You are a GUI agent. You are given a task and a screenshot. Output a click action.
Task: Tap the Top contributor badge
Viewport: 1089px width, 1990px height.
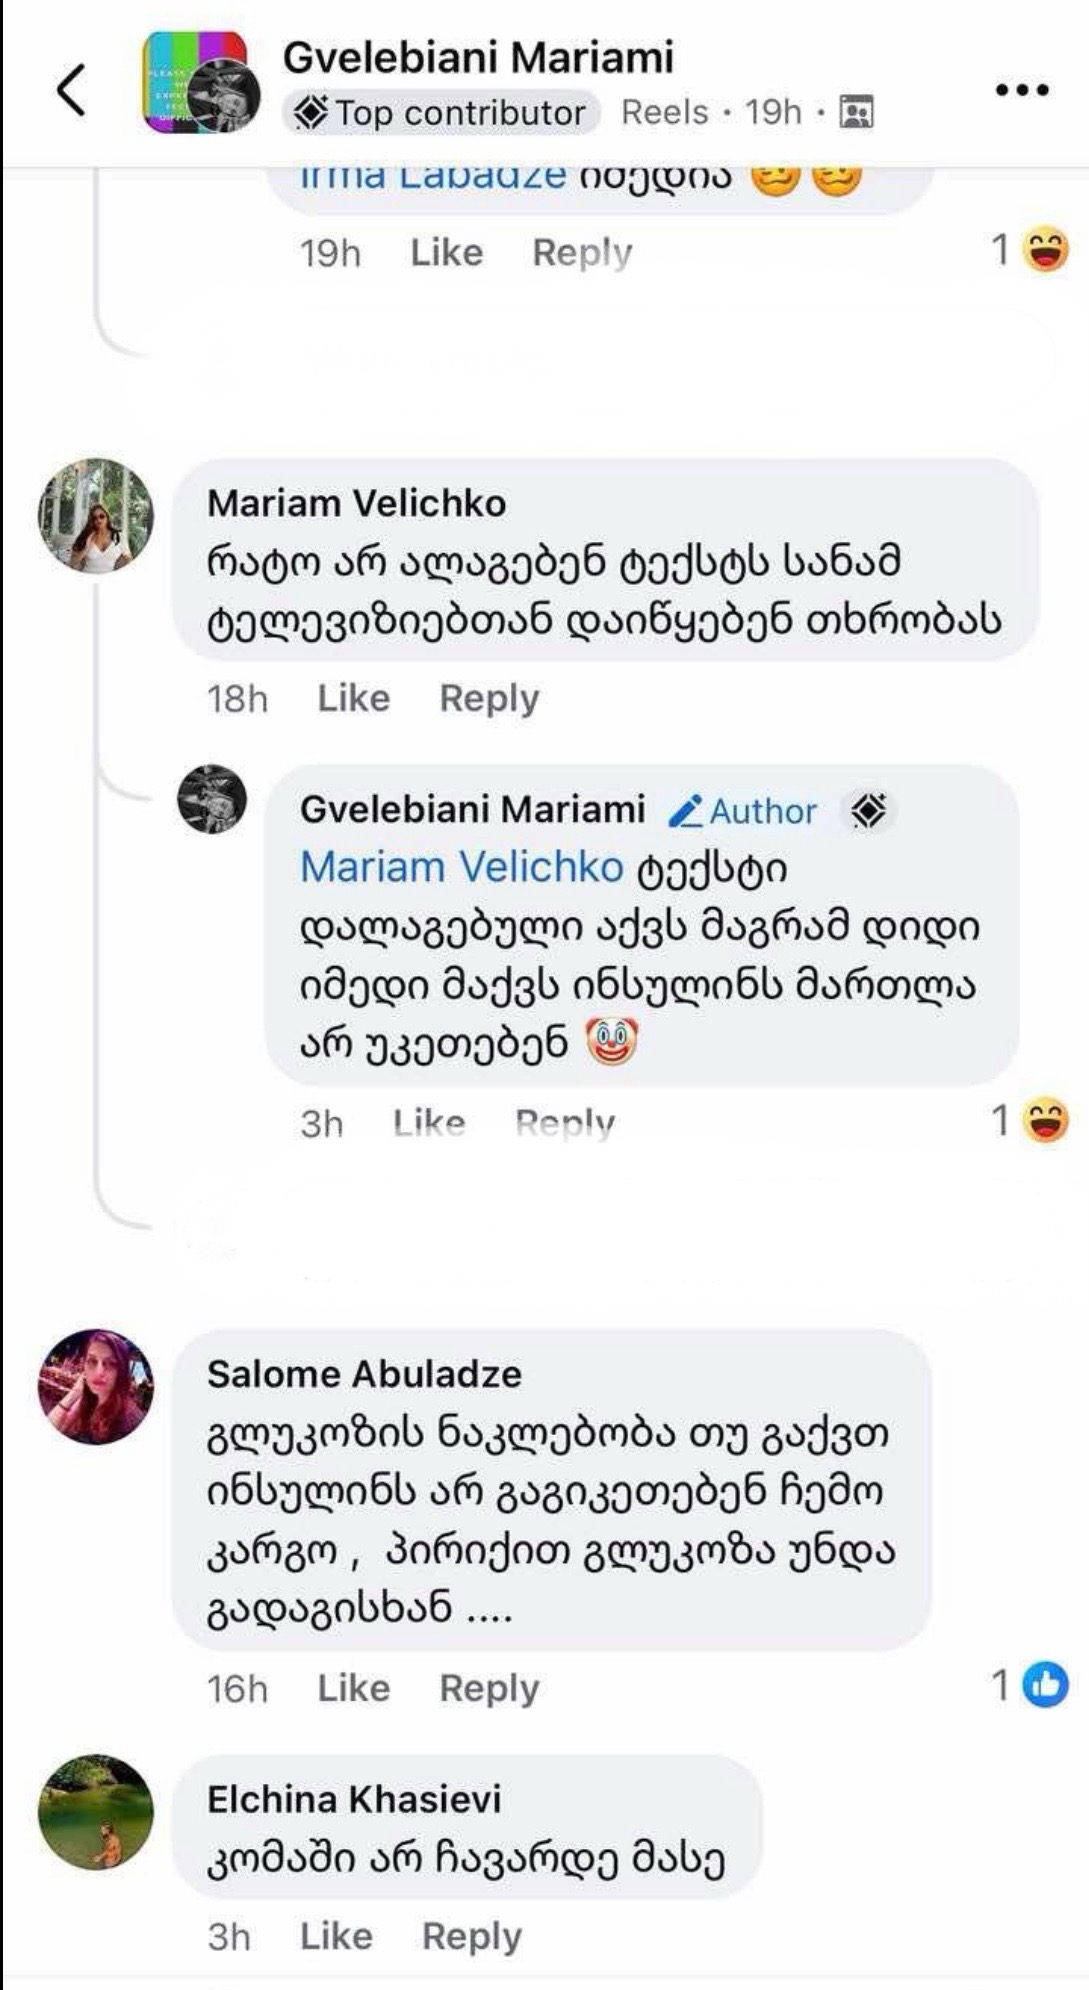coord(441,113)
